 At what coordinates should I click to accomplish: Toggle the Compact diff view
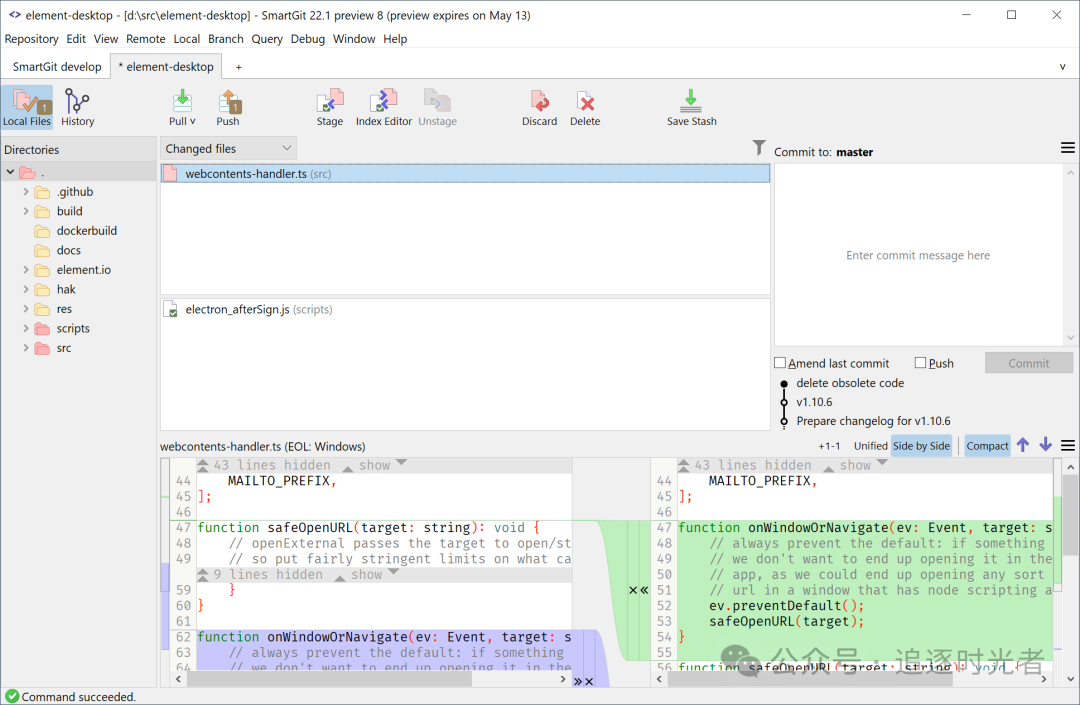(x=987, y=446)
